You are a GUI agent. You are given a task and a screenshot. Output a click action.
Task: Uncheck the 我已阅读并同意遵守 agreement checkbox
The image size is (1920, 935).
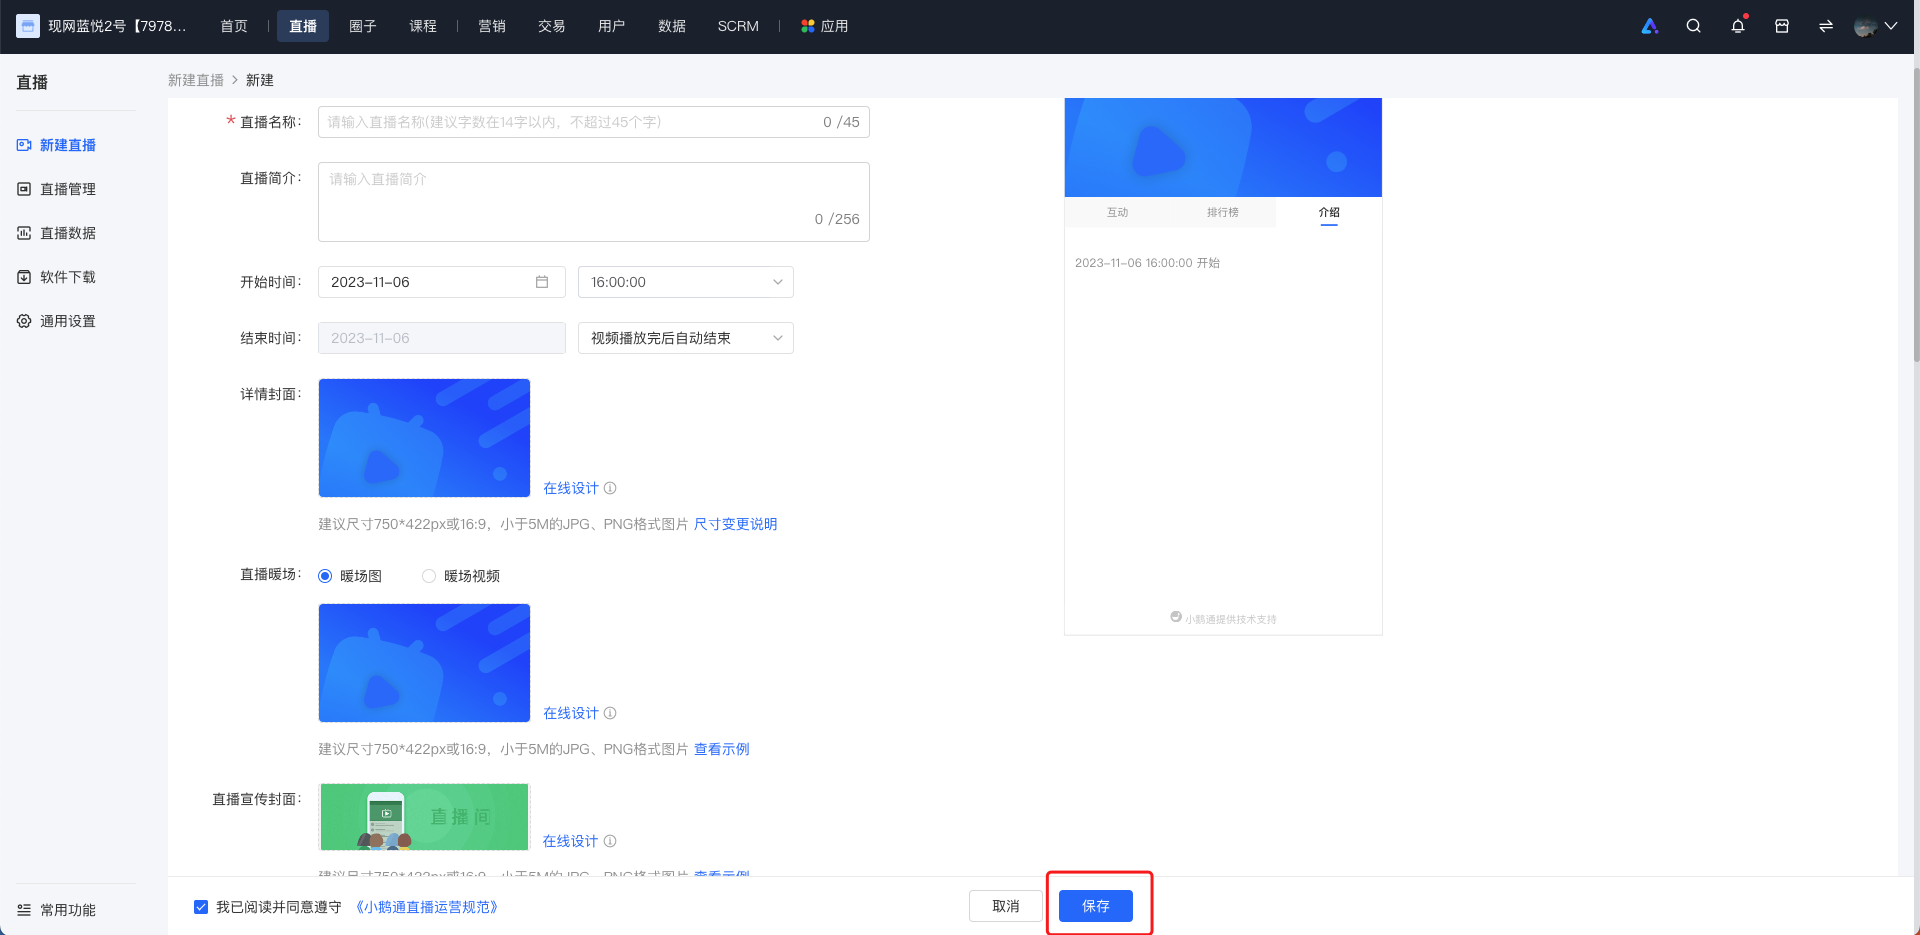tap(201, 907)
